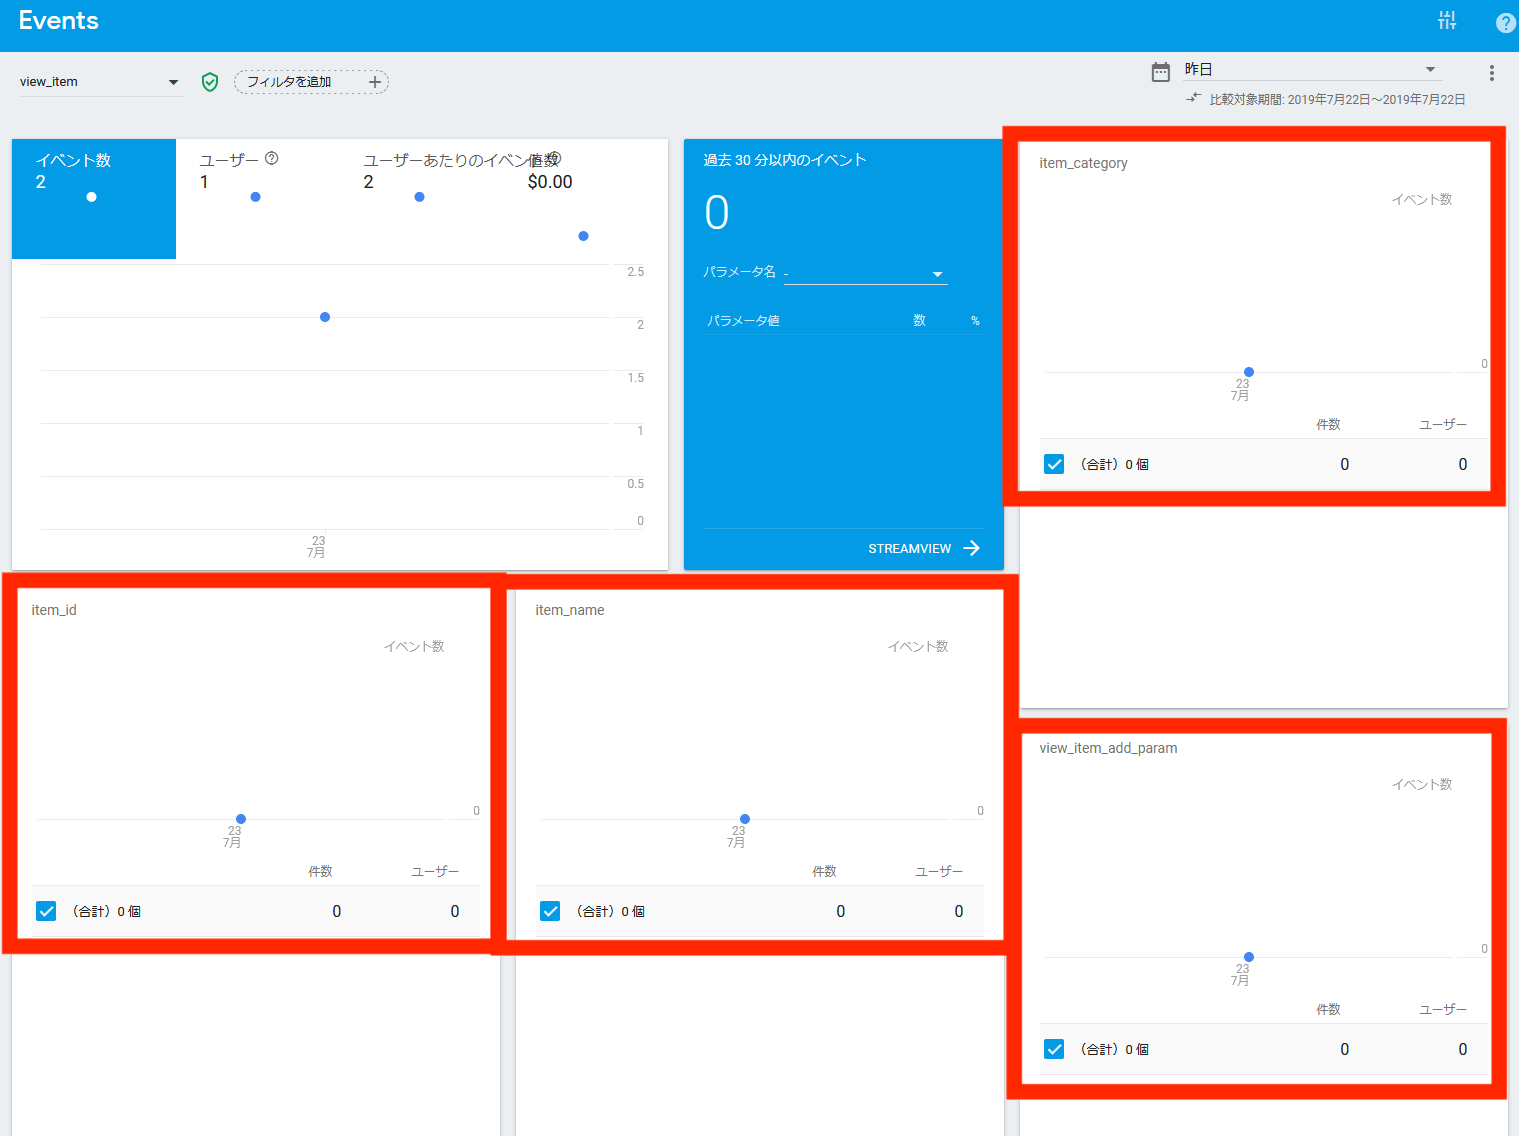Screen dimensions: 1520x1136
Task: Uncheck the view_item_add_param total checkbox
Action: pyautogui.click(x=1054, y=1049)
